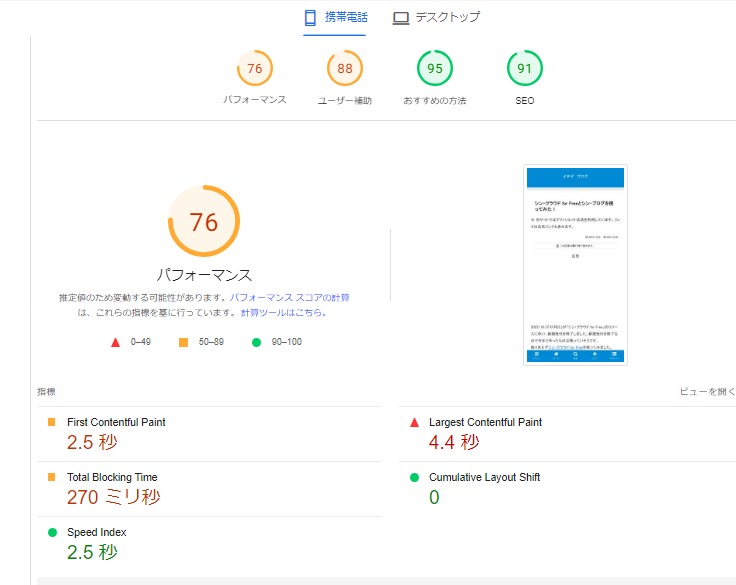Jump to the パフォーマンス 76 score gauge at top
The width and height of the screenshot is (736, 585).
[255, 69]
